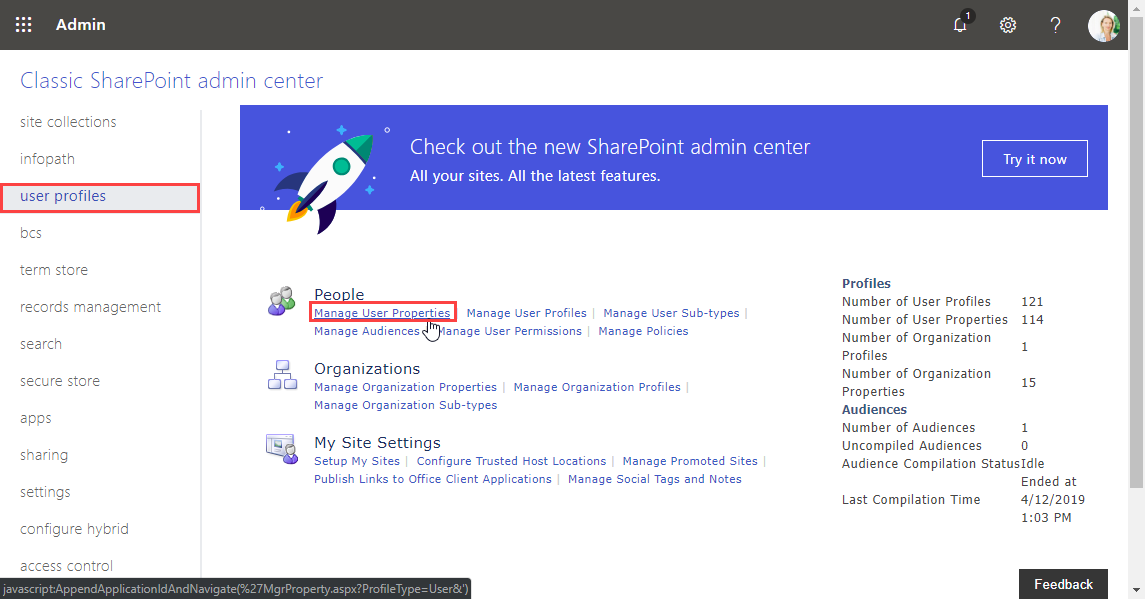The image size is (1145, 599).
Task: Open the notifications bell icon
Action: coord(961,24)
